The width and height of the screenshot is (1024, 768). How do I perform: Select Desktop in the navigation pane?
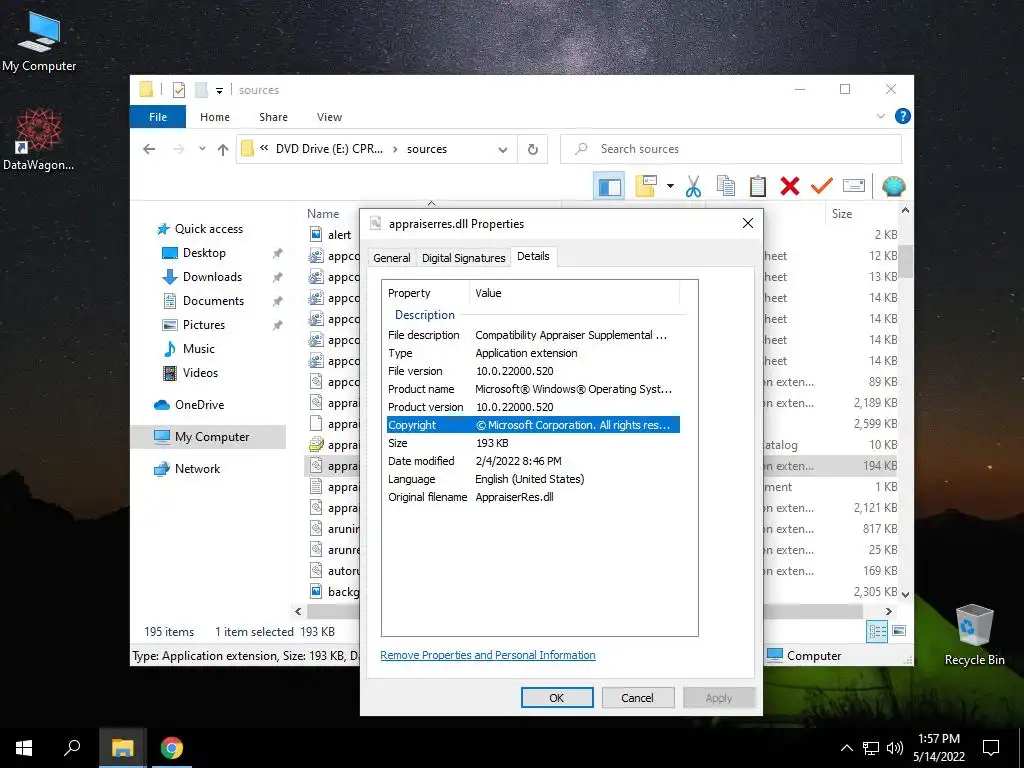204,253
